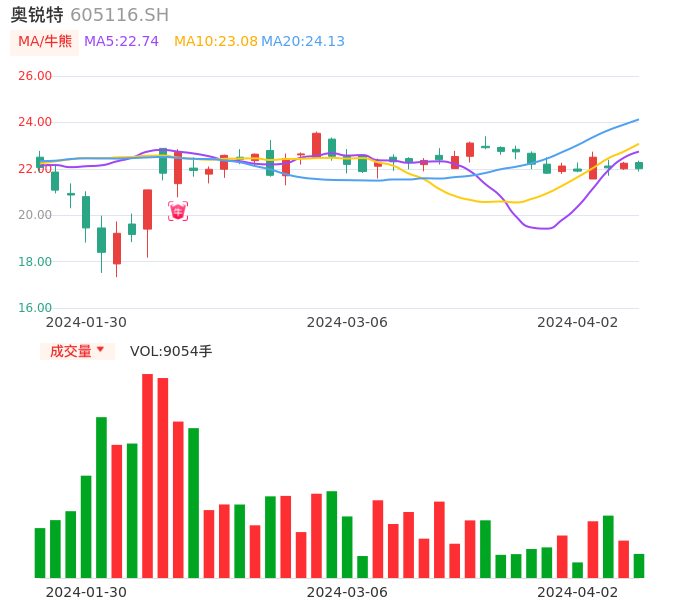
Task: Click the stock name 奥锐特
Action: (37, 15)
